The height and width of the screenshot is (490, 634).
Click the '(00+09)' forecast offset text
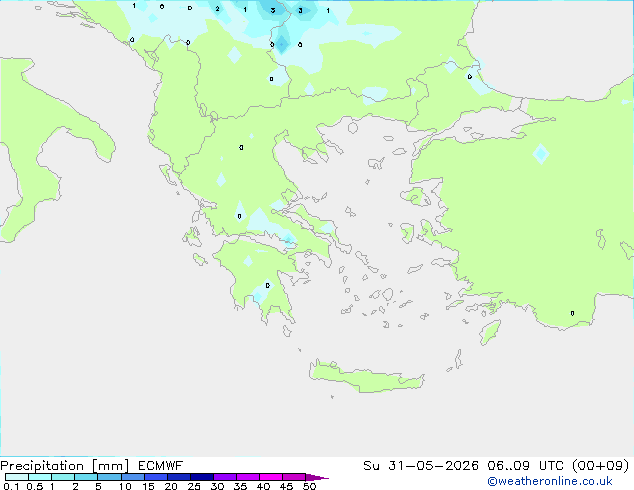coord(601,466)
